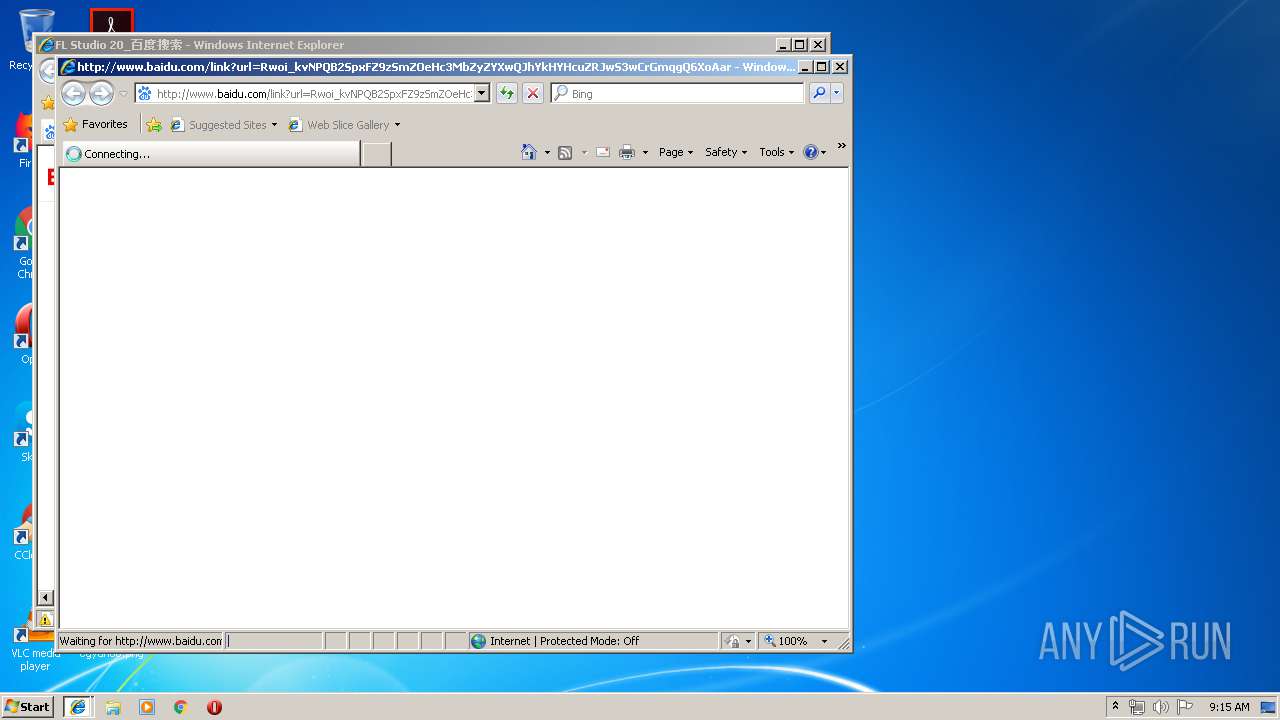
Task: Open the zoom level dropdown arrow
Action: (825, 641)
